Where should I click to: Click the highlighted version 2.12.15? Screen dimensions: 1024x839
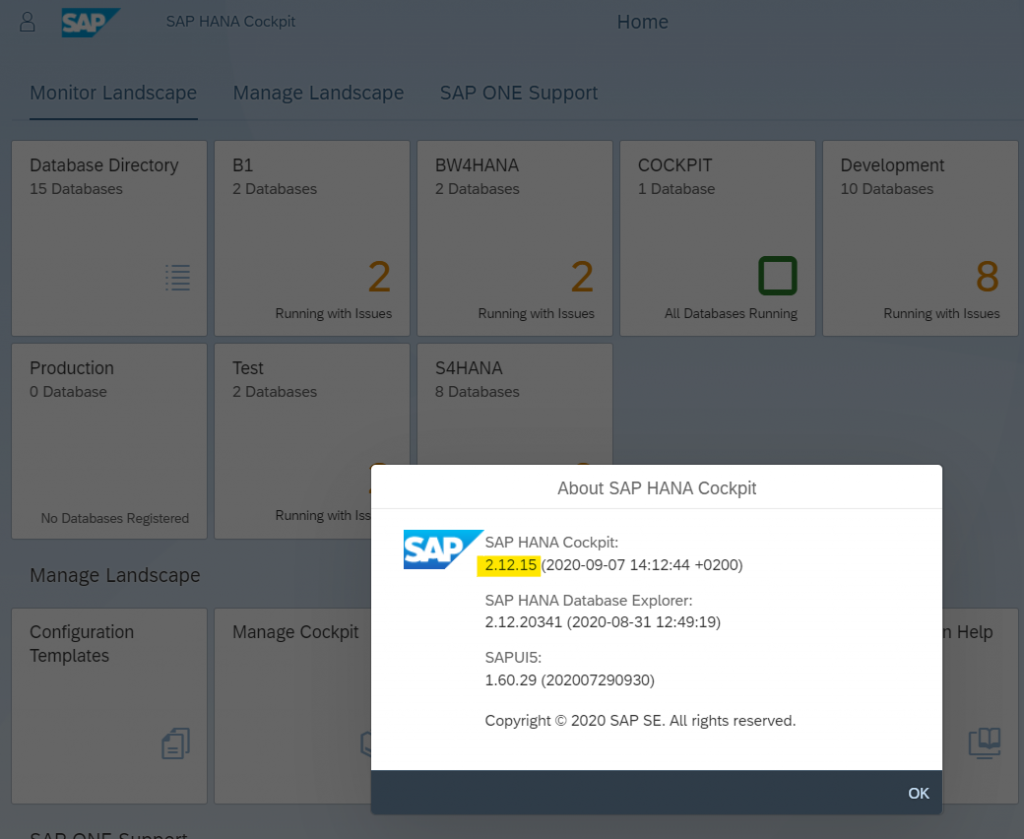pyautogui.click(x=510, y=565)
